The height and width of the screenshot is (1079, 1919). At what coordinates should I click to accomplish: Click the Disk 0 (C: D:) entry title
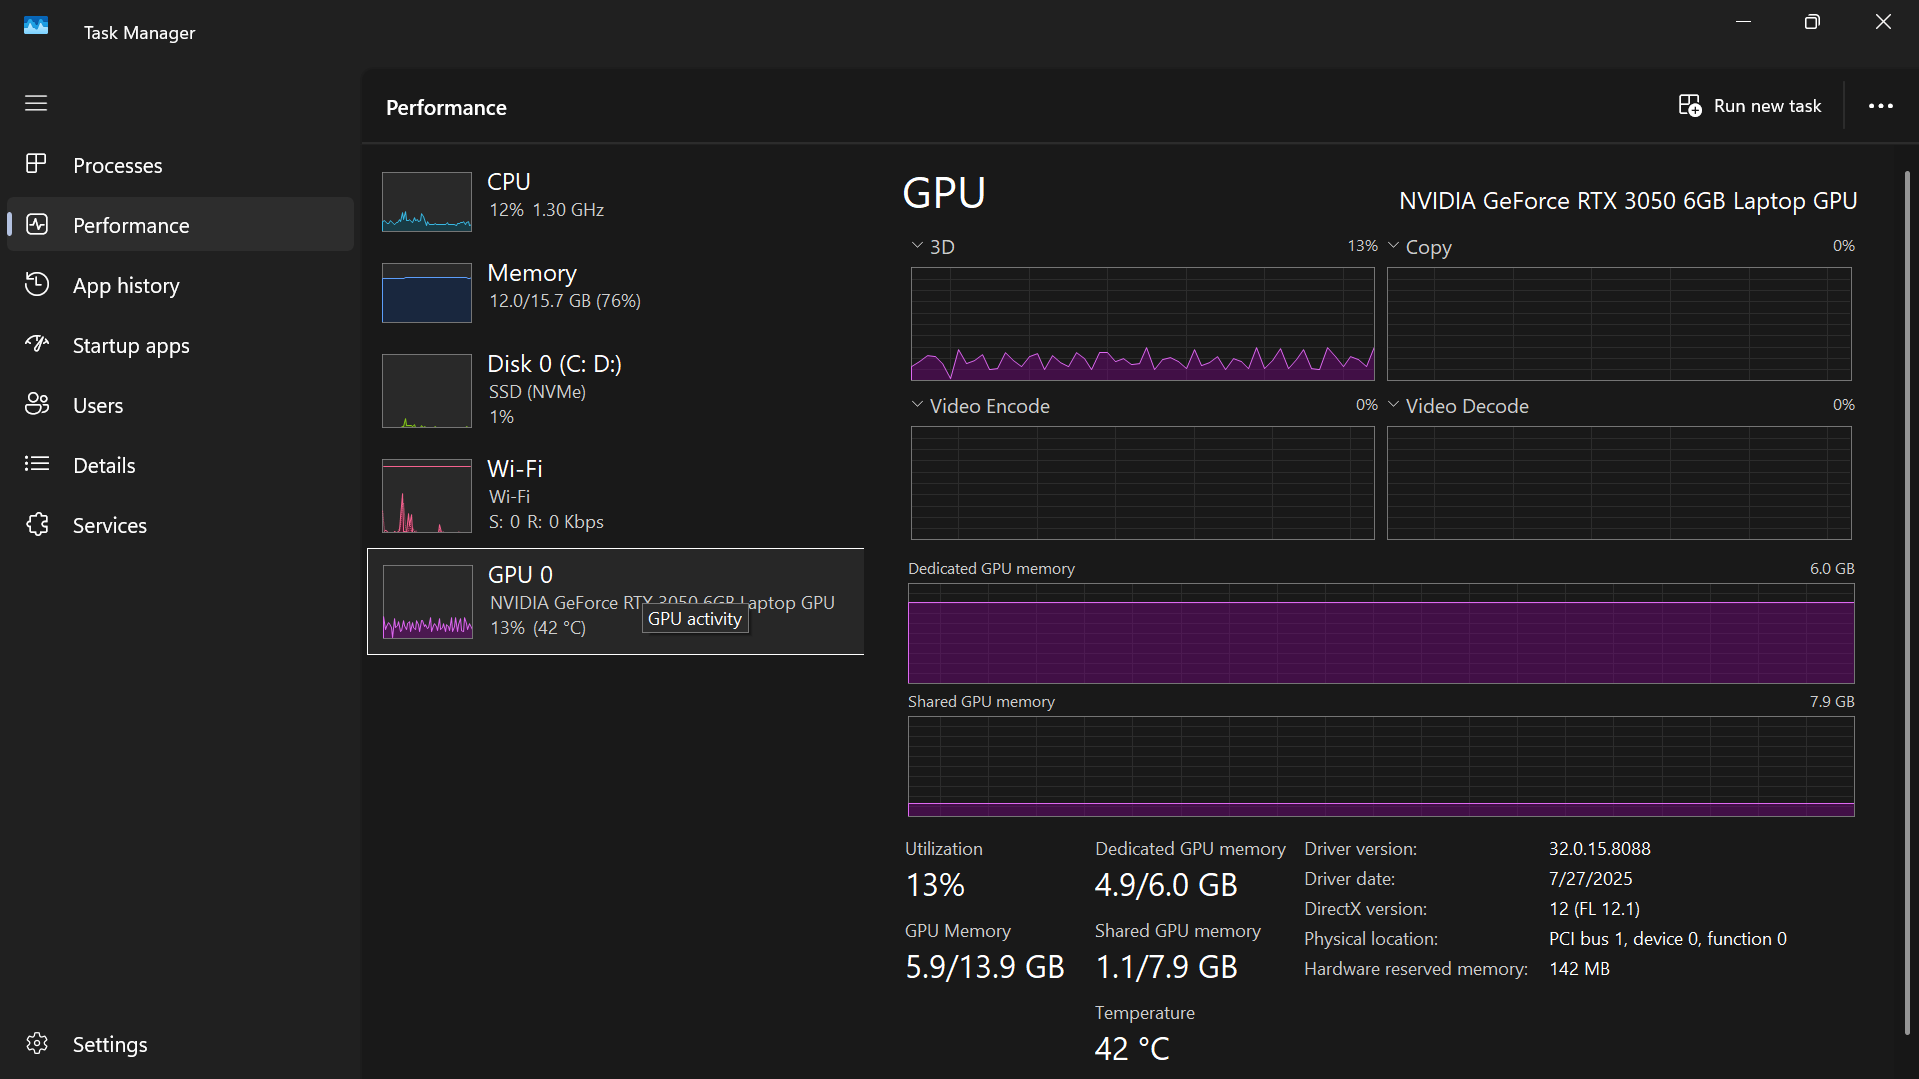(x=554, y=364)
